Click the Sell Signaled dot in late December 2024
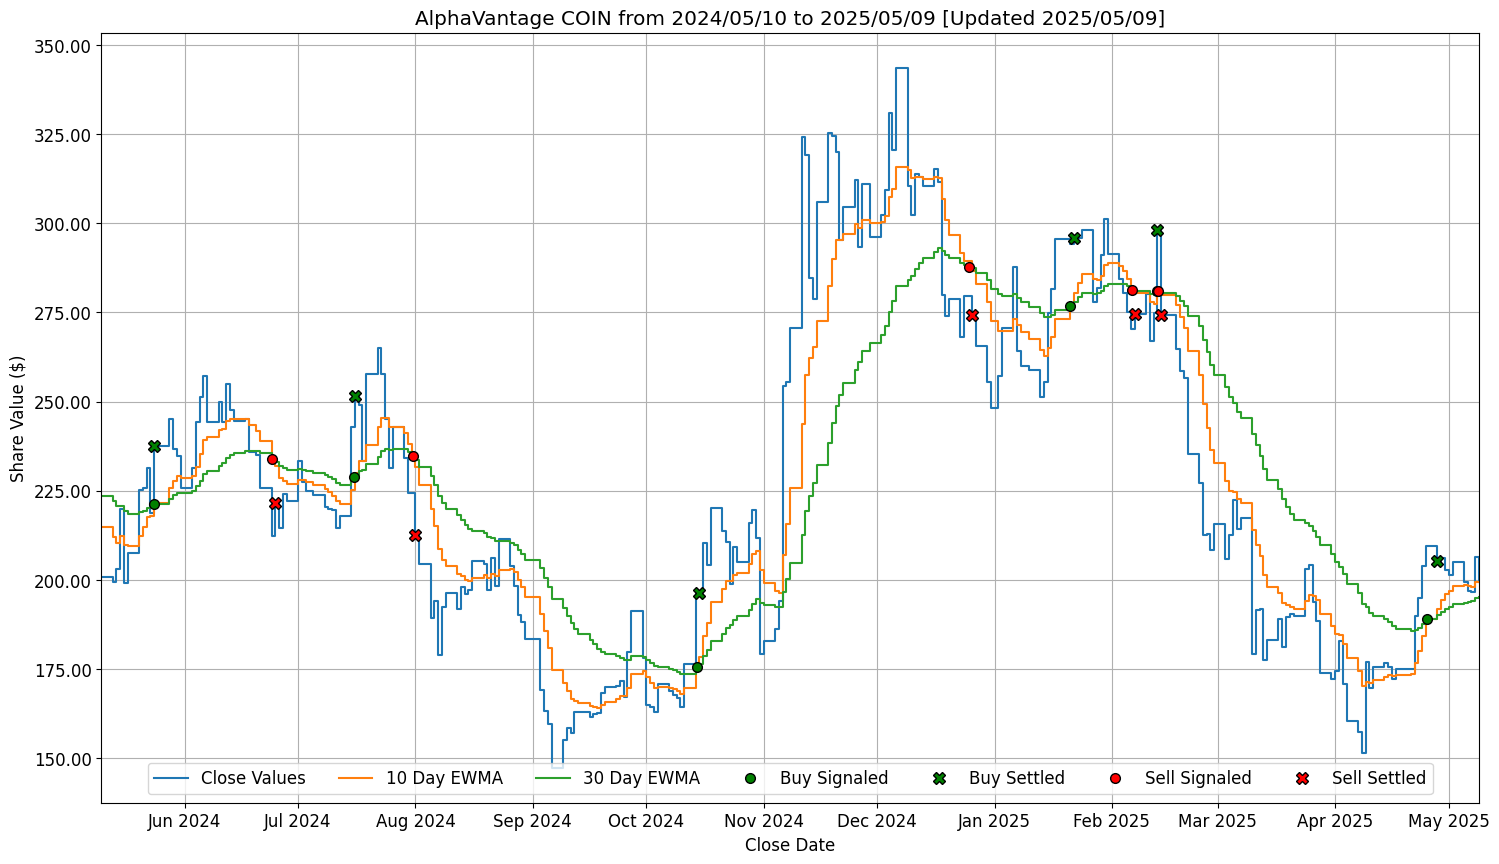This screenshot has width=1499, height=864. click(969, 267)
